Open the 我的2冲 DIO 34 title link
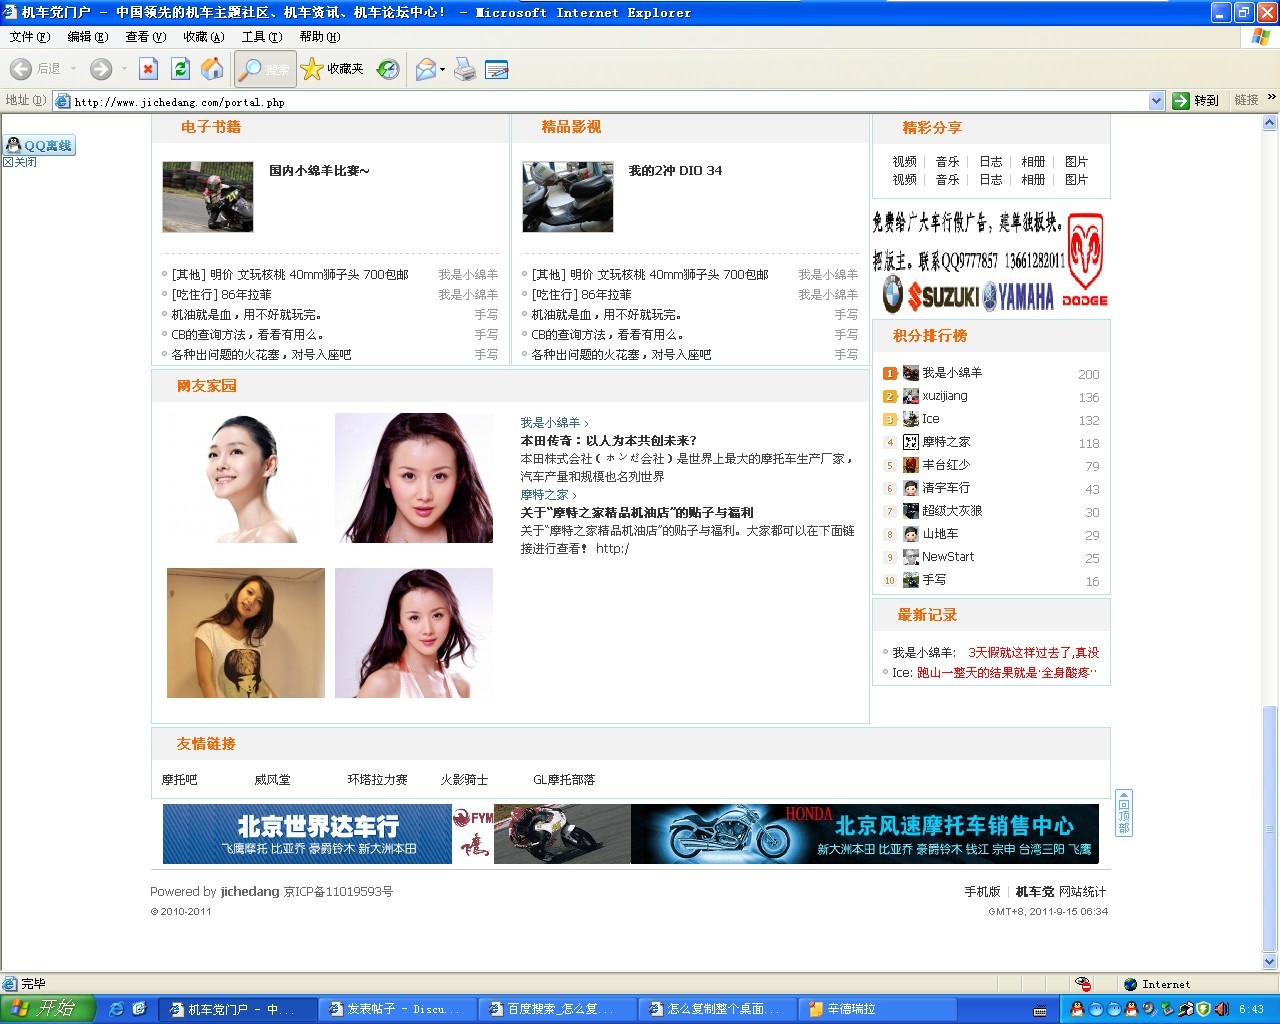1280x1024 pixels. pos(675,171)
